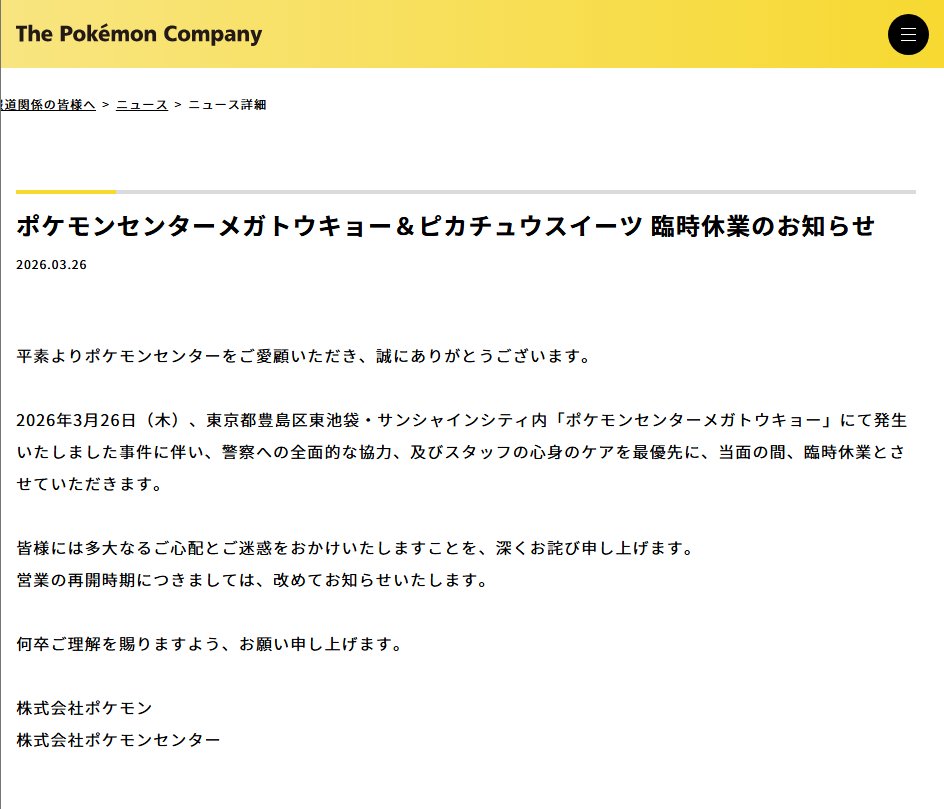The width and height of the screenshot is (944, 809).
Task: Click the sentence starting with 何卒ご理解
Action: pos(209,644)
